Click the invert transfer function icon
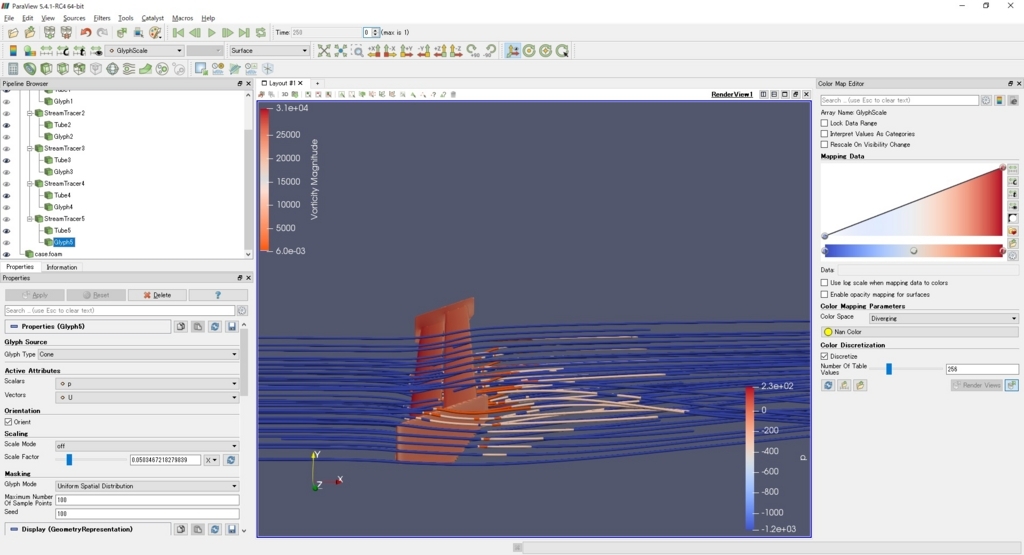 pos(1013,219)
